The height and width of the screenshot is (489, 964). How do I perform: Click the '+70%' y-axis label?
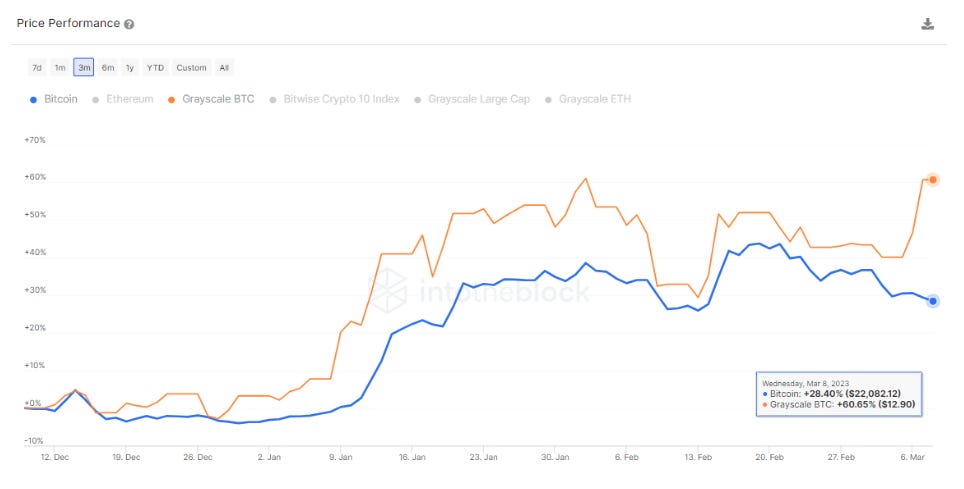point(35,140)
